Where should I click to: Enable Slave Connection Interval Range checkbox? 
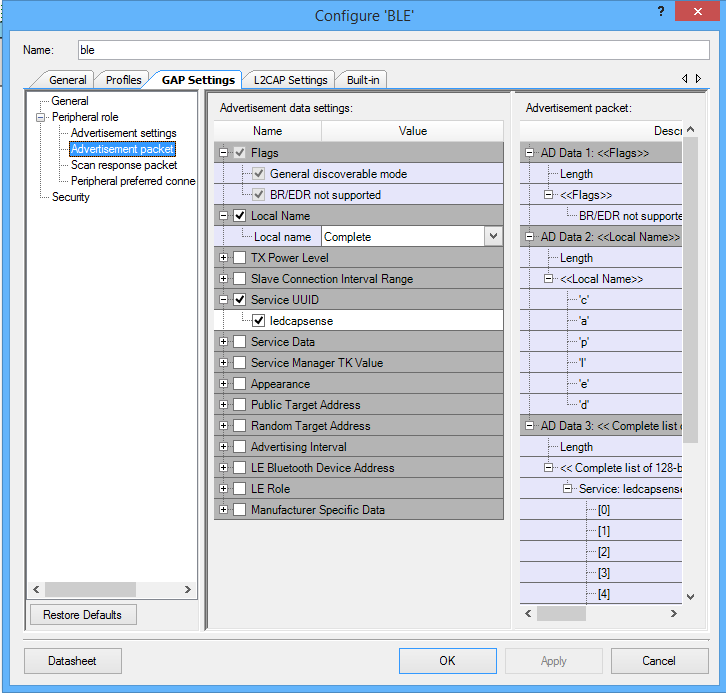click(x=239, y=279)
